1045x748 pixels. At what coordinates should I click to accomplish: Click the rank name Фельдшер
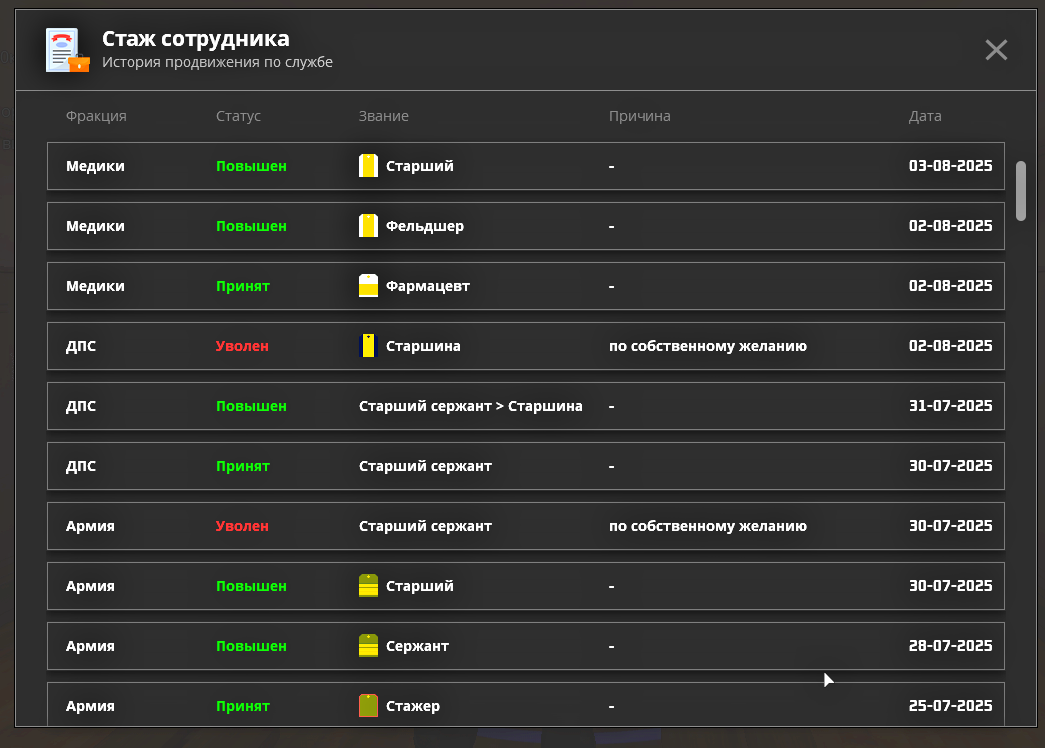tap(425, 226)
